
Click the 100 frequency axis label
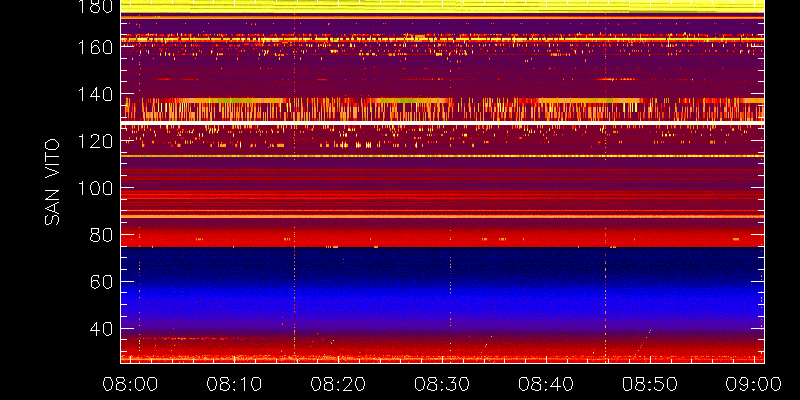pyautogui.click(x=94, y=188)
